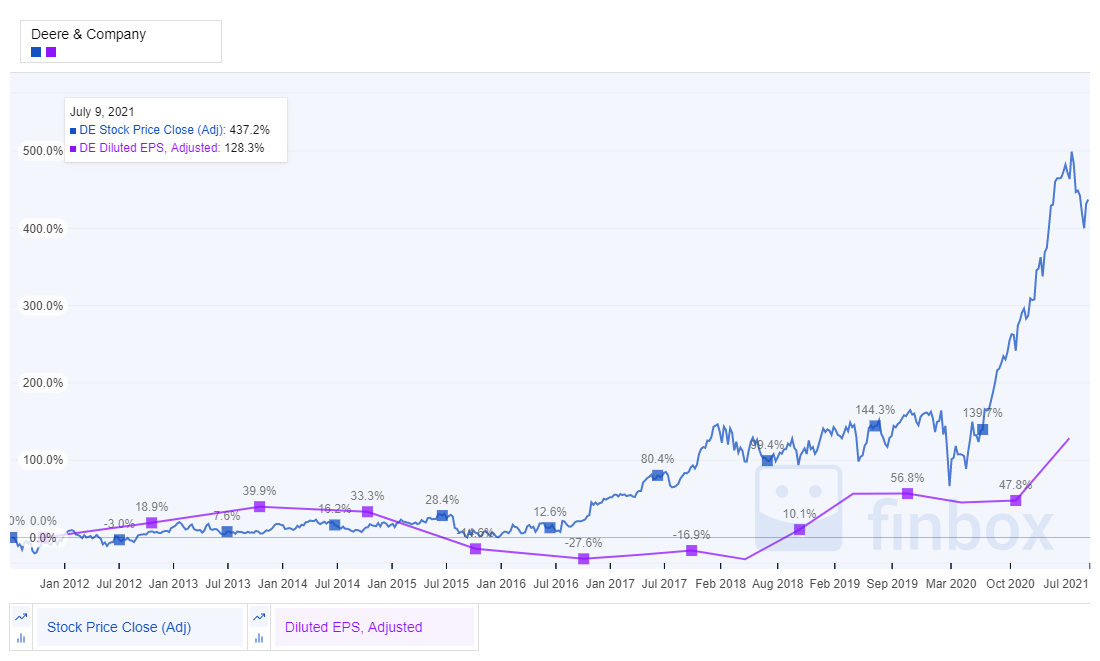This screenshot has height=661, width=1100.
Task: Select the purple 47.8% EPS marker
Action: [1015, 500]
